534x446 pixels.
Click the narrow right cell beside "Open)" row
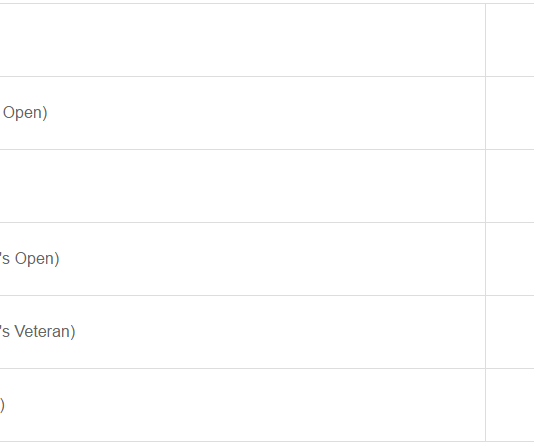click(x=510, y=113)
